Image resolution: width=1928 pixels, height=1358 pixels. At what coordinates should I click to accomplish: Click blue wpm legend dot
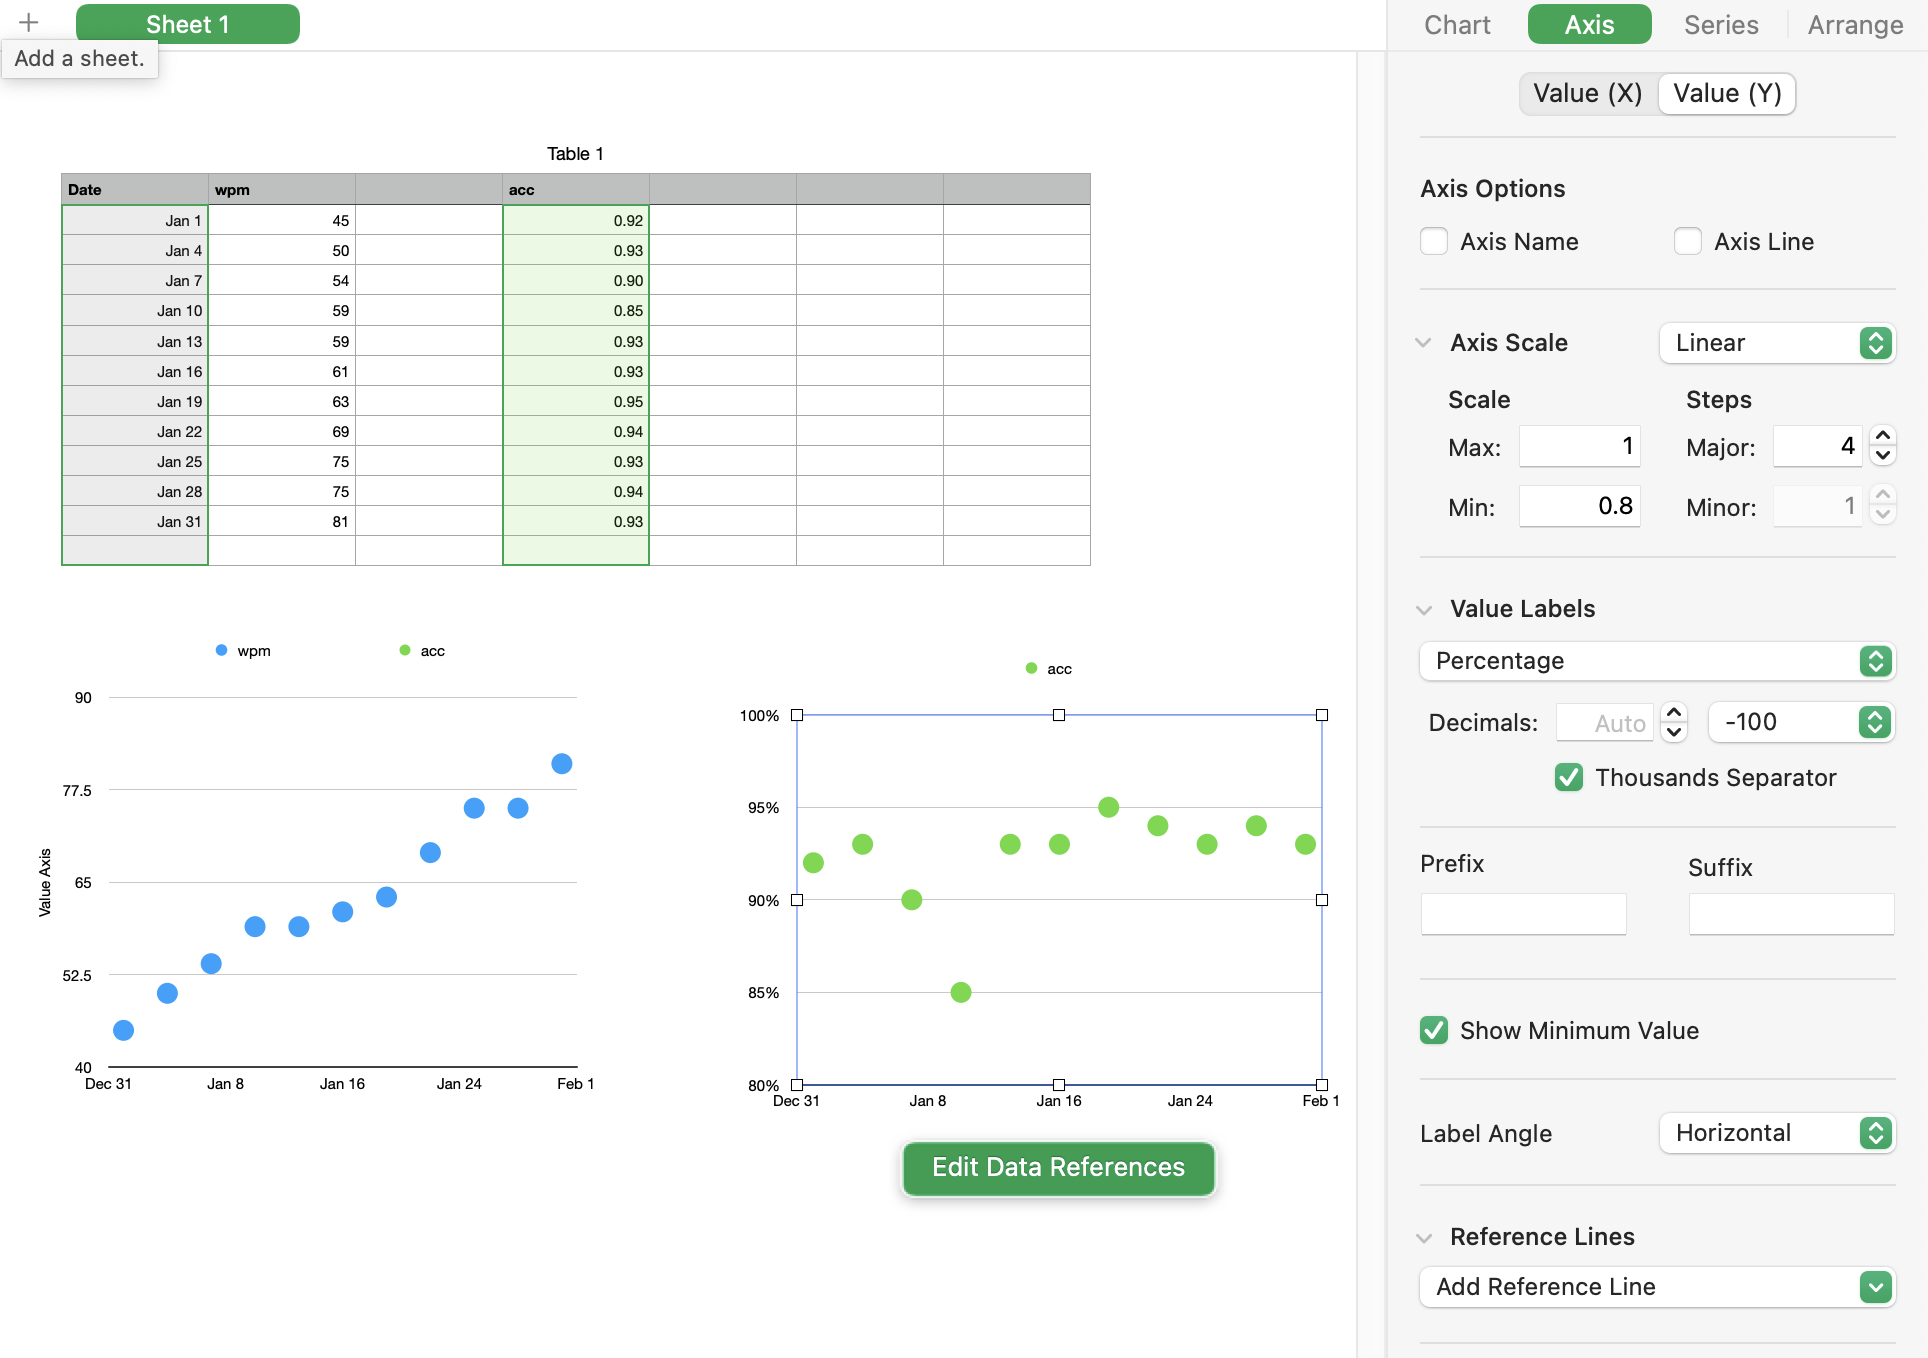pyautogui.click(x=221, y=650)
